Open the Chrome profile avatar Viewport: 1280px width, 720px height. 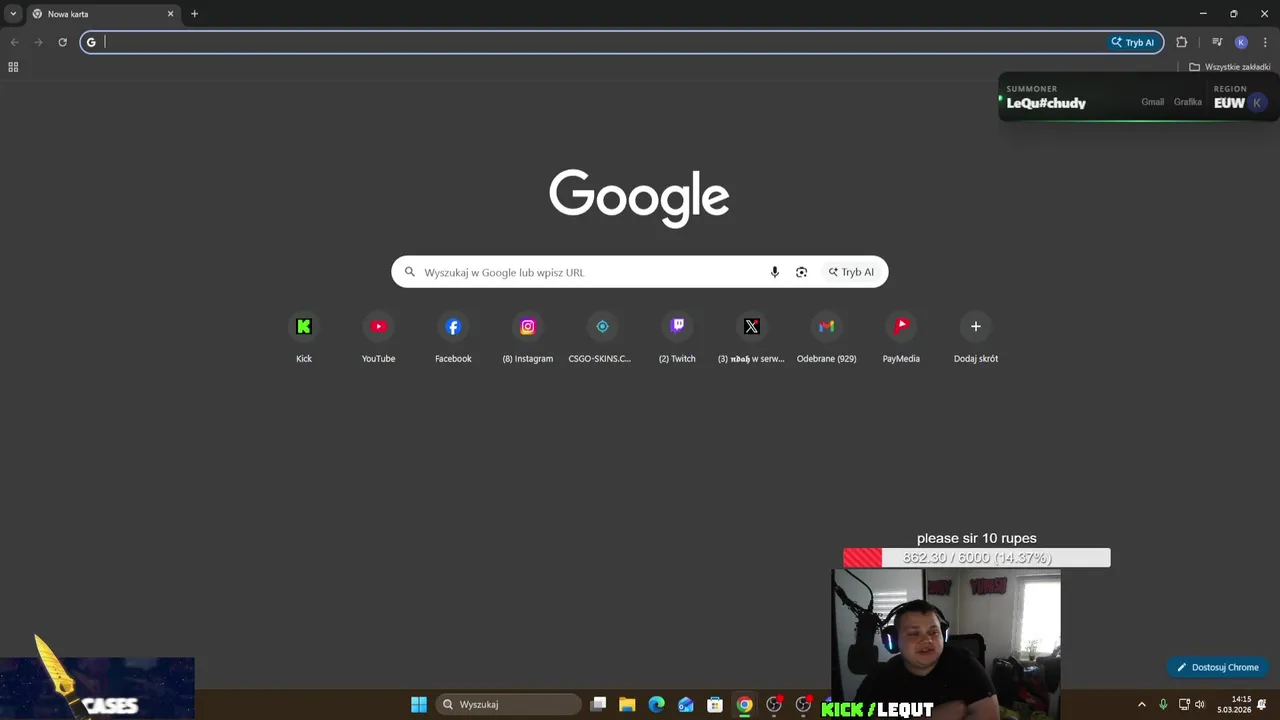tap(1241, 42)
